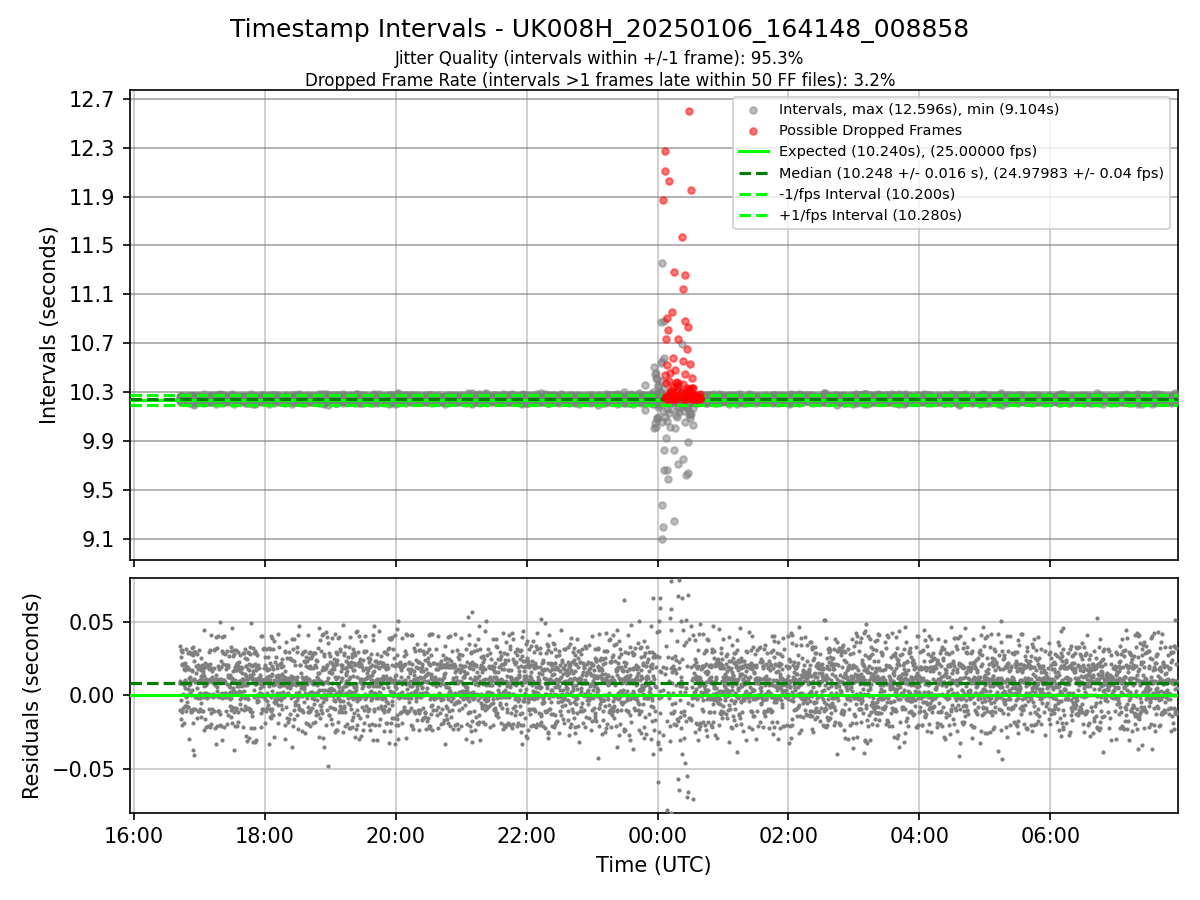Click the x-axis tick label '20:00'

point(396,835)
